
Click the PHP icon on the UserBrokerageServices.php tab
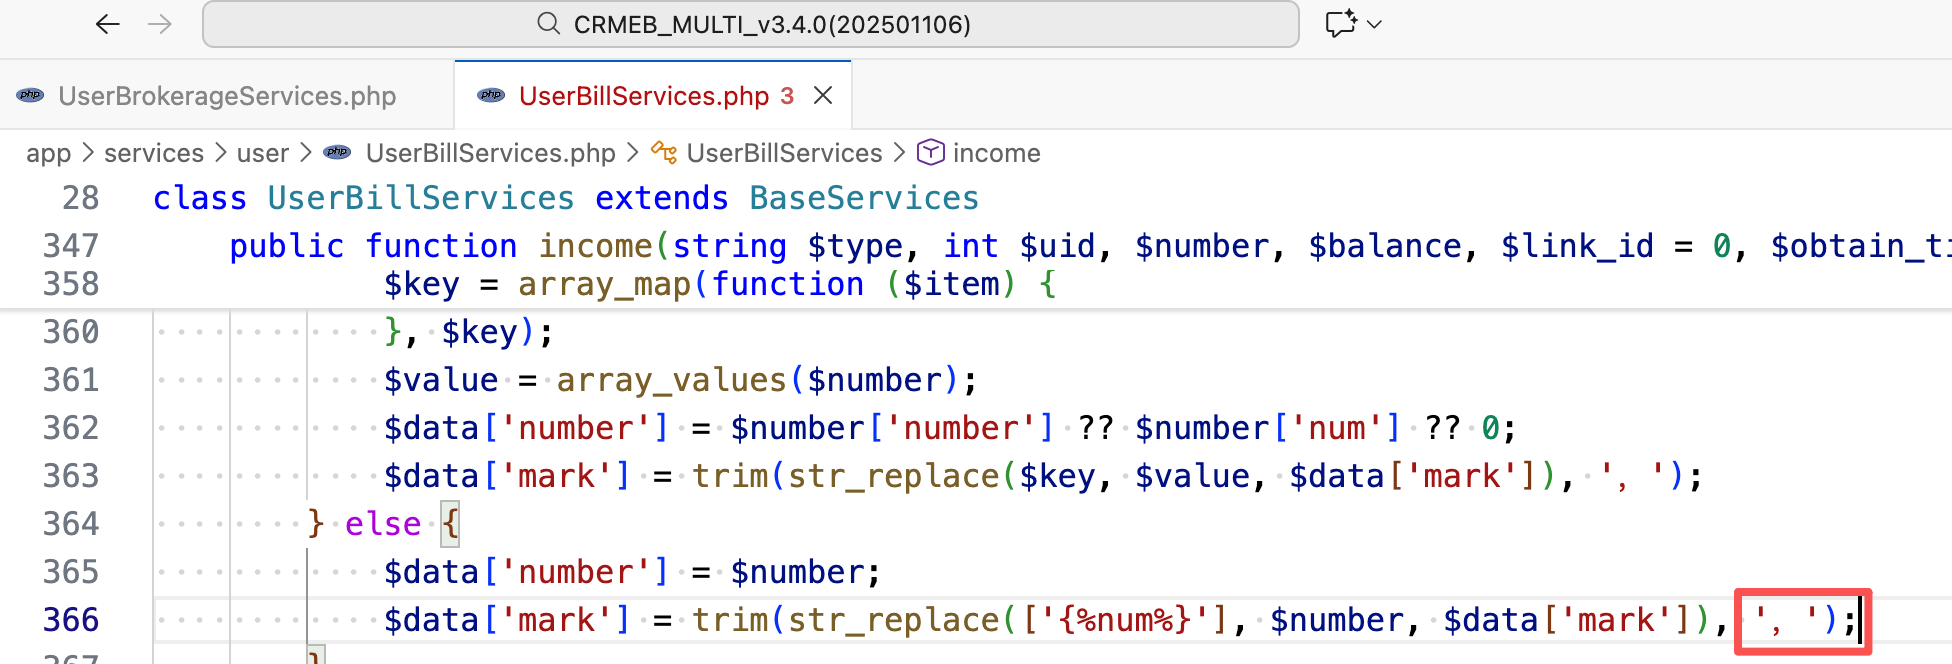(30, 96)
